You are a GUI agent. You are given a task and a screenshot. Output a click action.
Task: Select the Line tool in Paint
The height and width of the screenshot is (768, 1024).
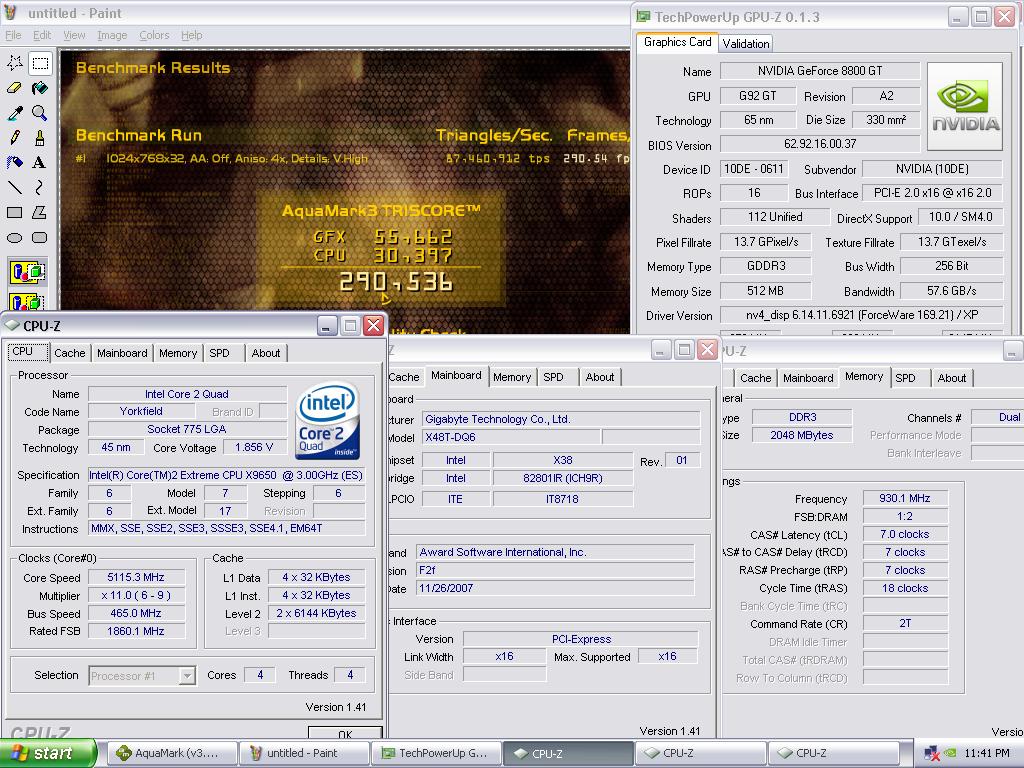tap(15, 187)
